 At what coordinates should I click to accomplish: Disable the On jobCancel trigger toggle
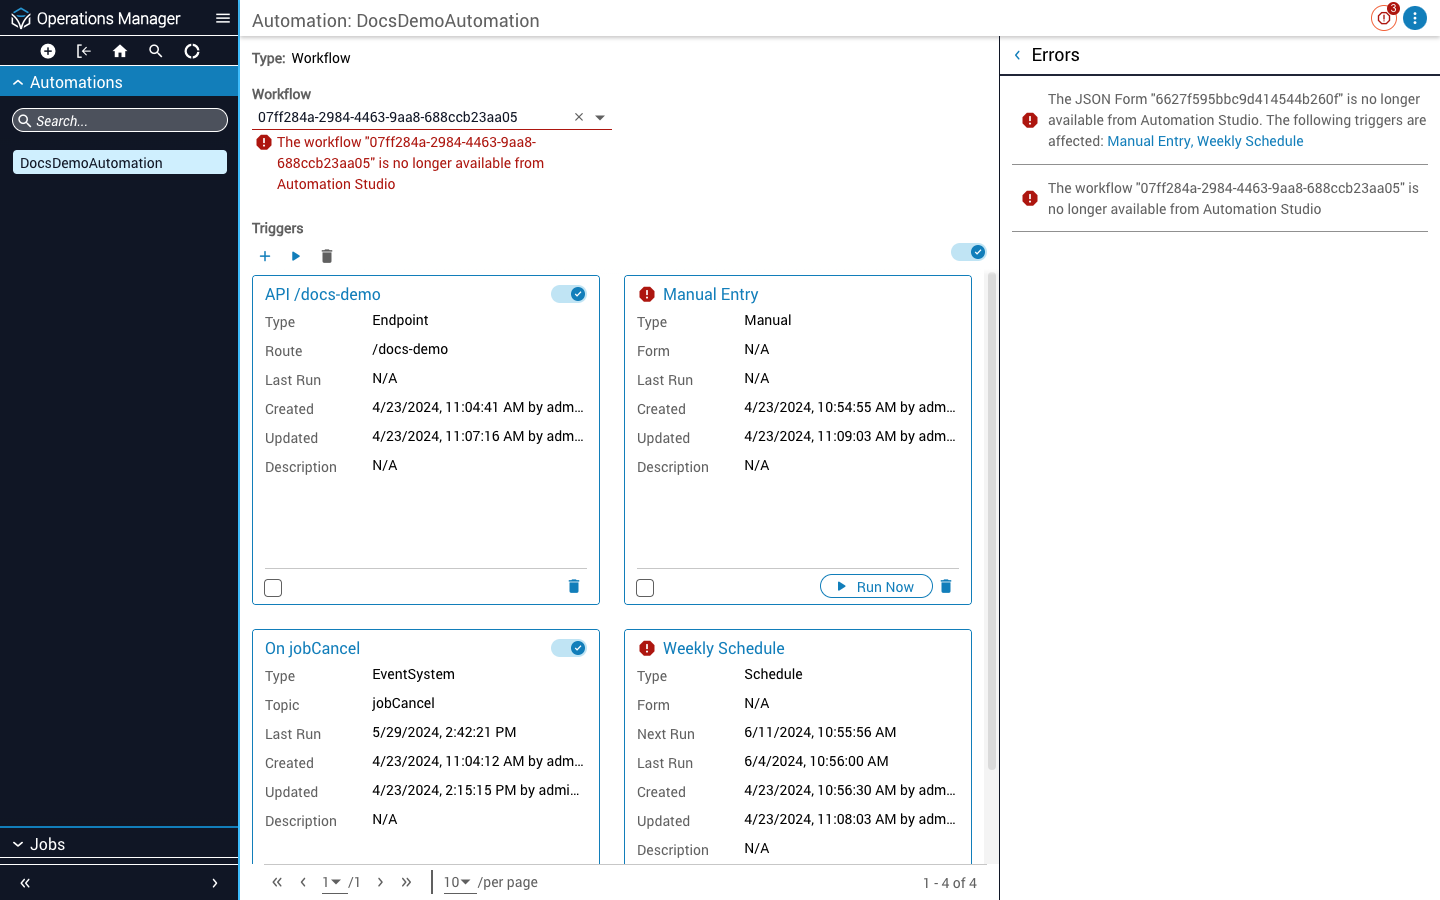(569, 648)
